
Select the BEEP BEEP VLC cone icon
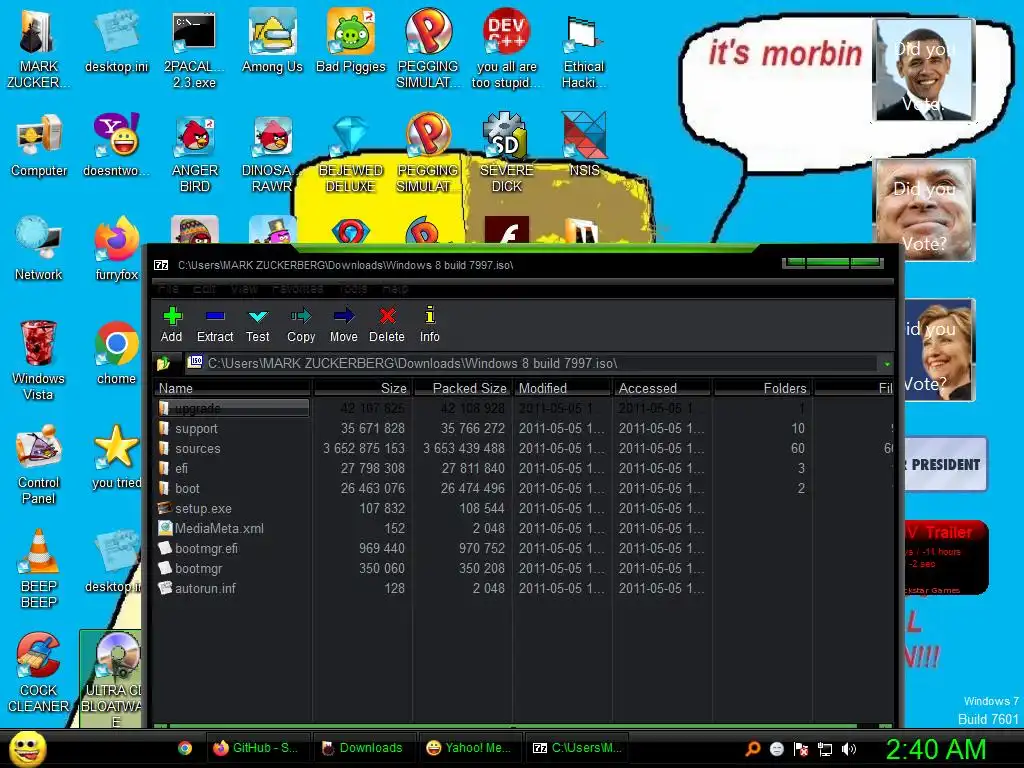(39, 568)
